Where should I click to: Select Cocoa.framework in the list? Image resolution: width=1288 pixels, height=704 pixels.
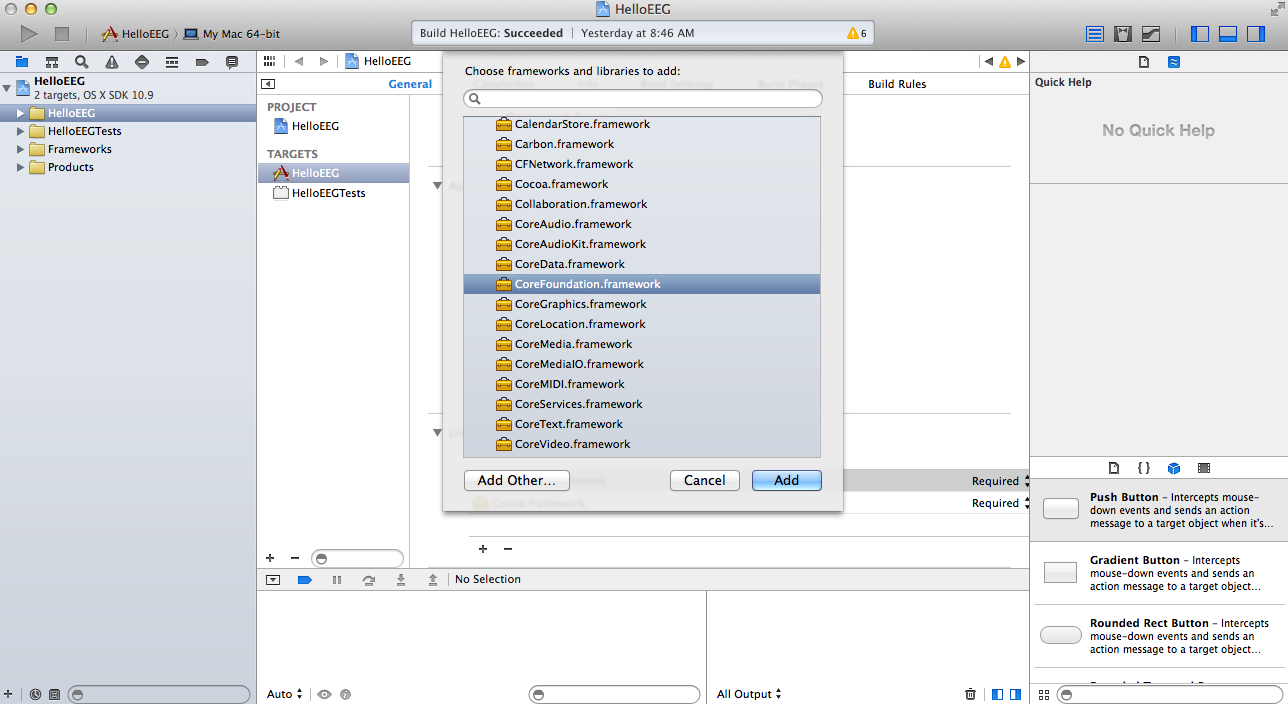click(x=642, y=184)
